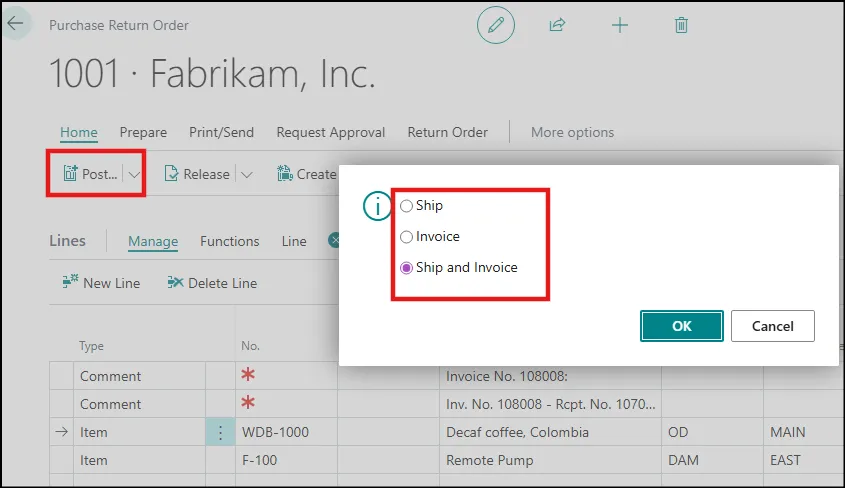
Task: Click the Post action button
Action: (90, 174)
